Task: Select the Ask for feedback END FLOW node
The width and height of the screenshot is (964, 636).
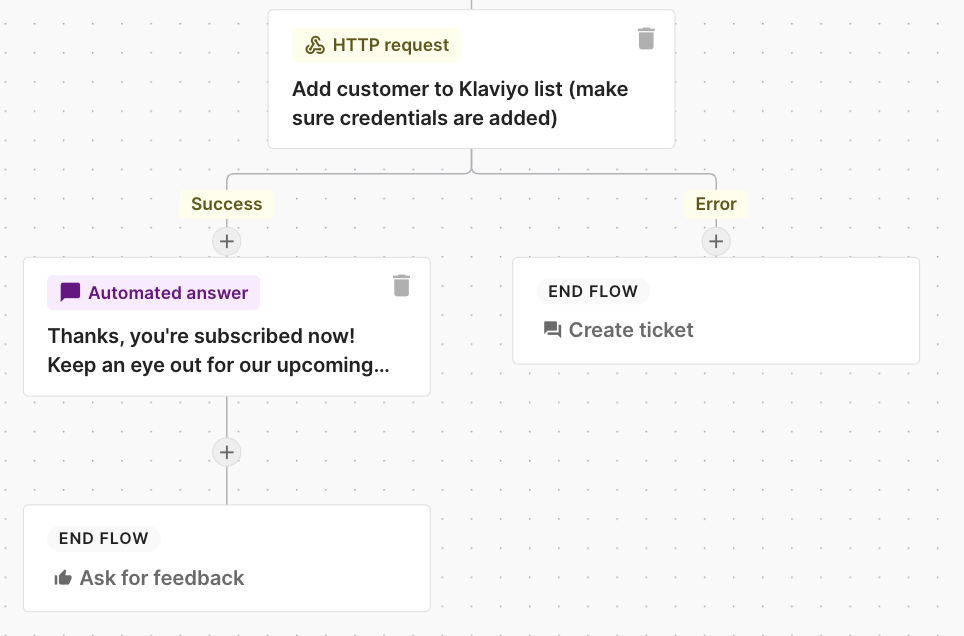Action: pyautogui.click(x=227, y=558)
